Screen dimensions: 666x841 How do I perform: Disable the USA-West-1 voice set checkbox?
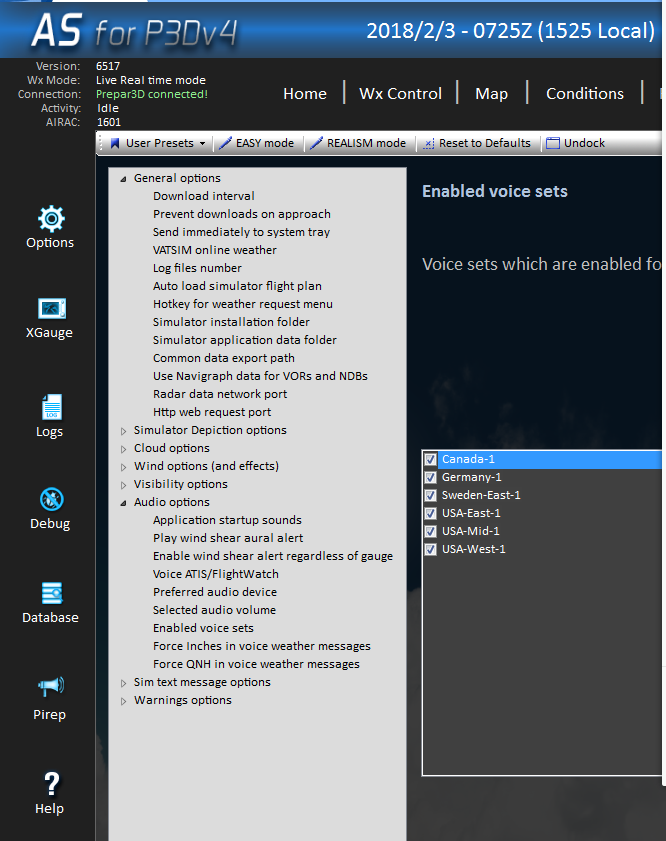click(x=431, y=549)
